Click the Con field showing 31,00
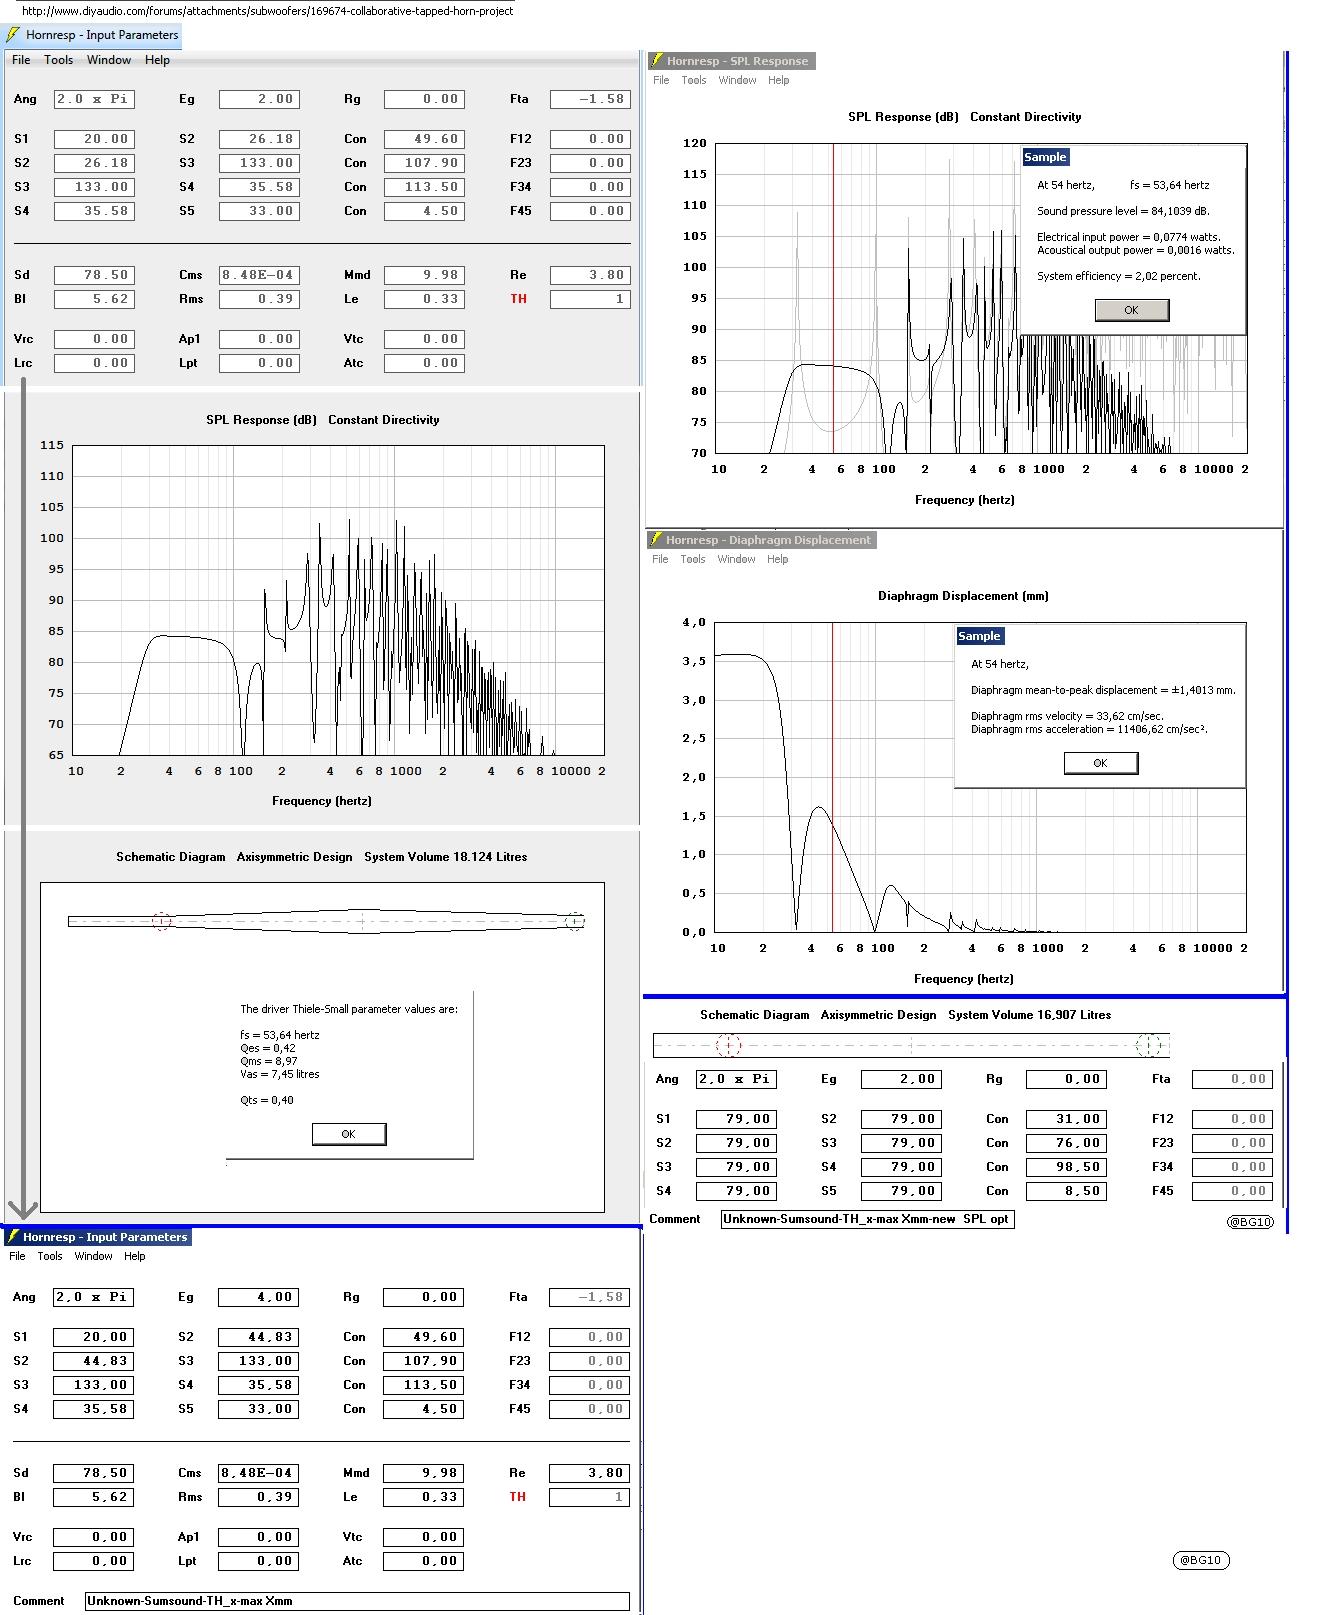This screenshot has width=1333, height=1615. tap(1066, 1119)
